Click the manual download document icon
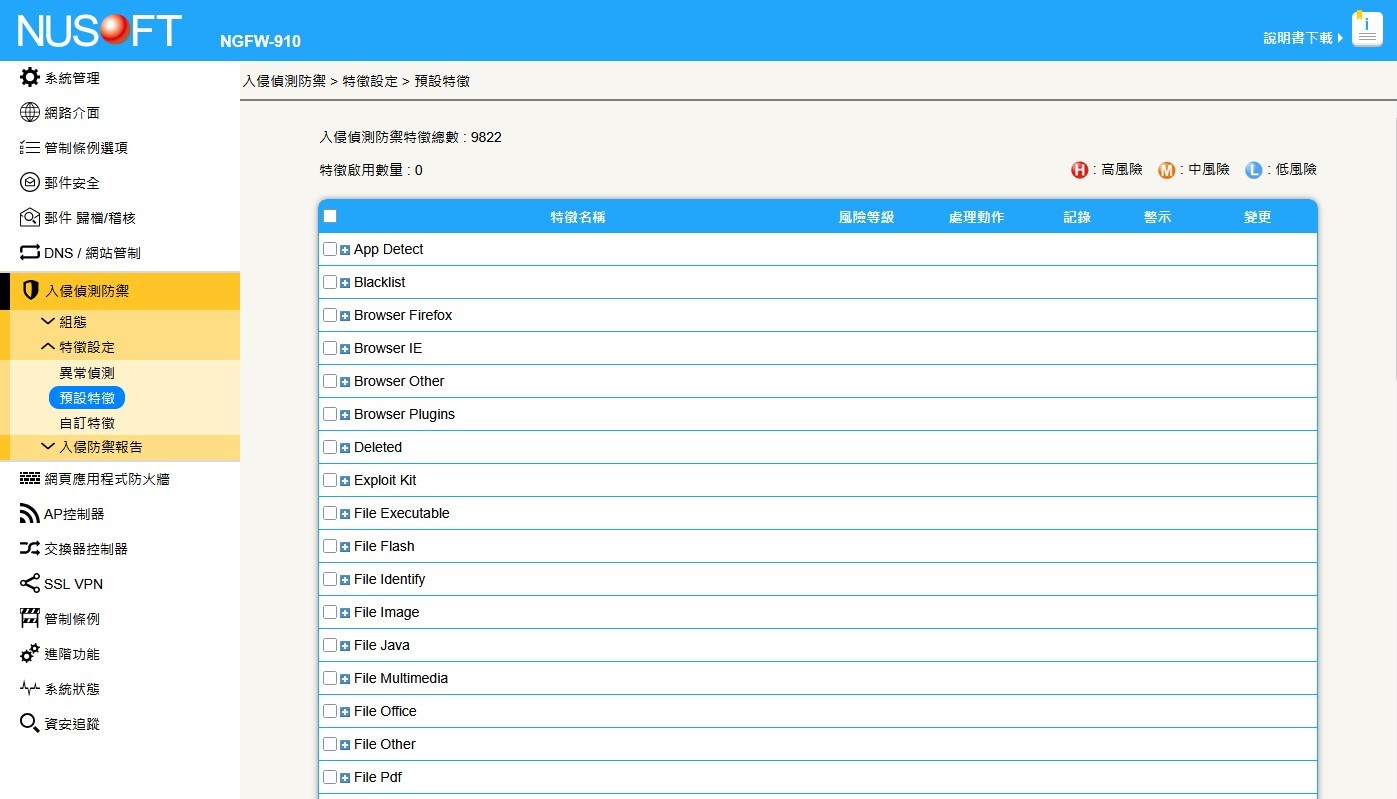Viewport: 1397px width, 799px height. (1367, 30)
